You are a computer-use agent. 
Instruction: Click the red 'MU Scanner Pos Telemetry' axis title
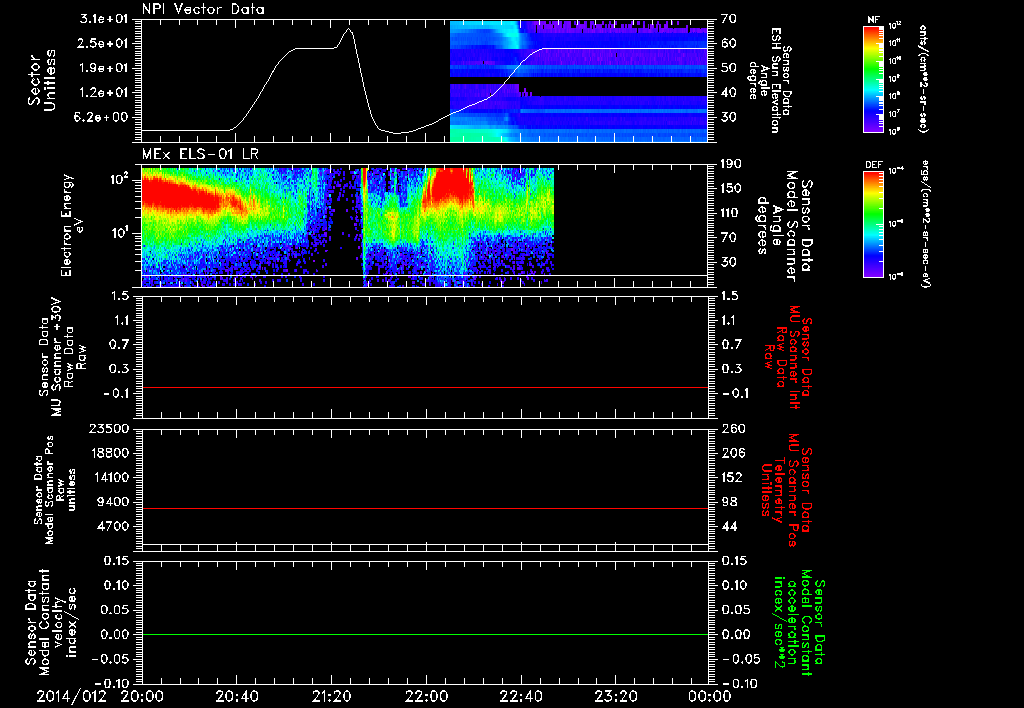click(786, 490)
